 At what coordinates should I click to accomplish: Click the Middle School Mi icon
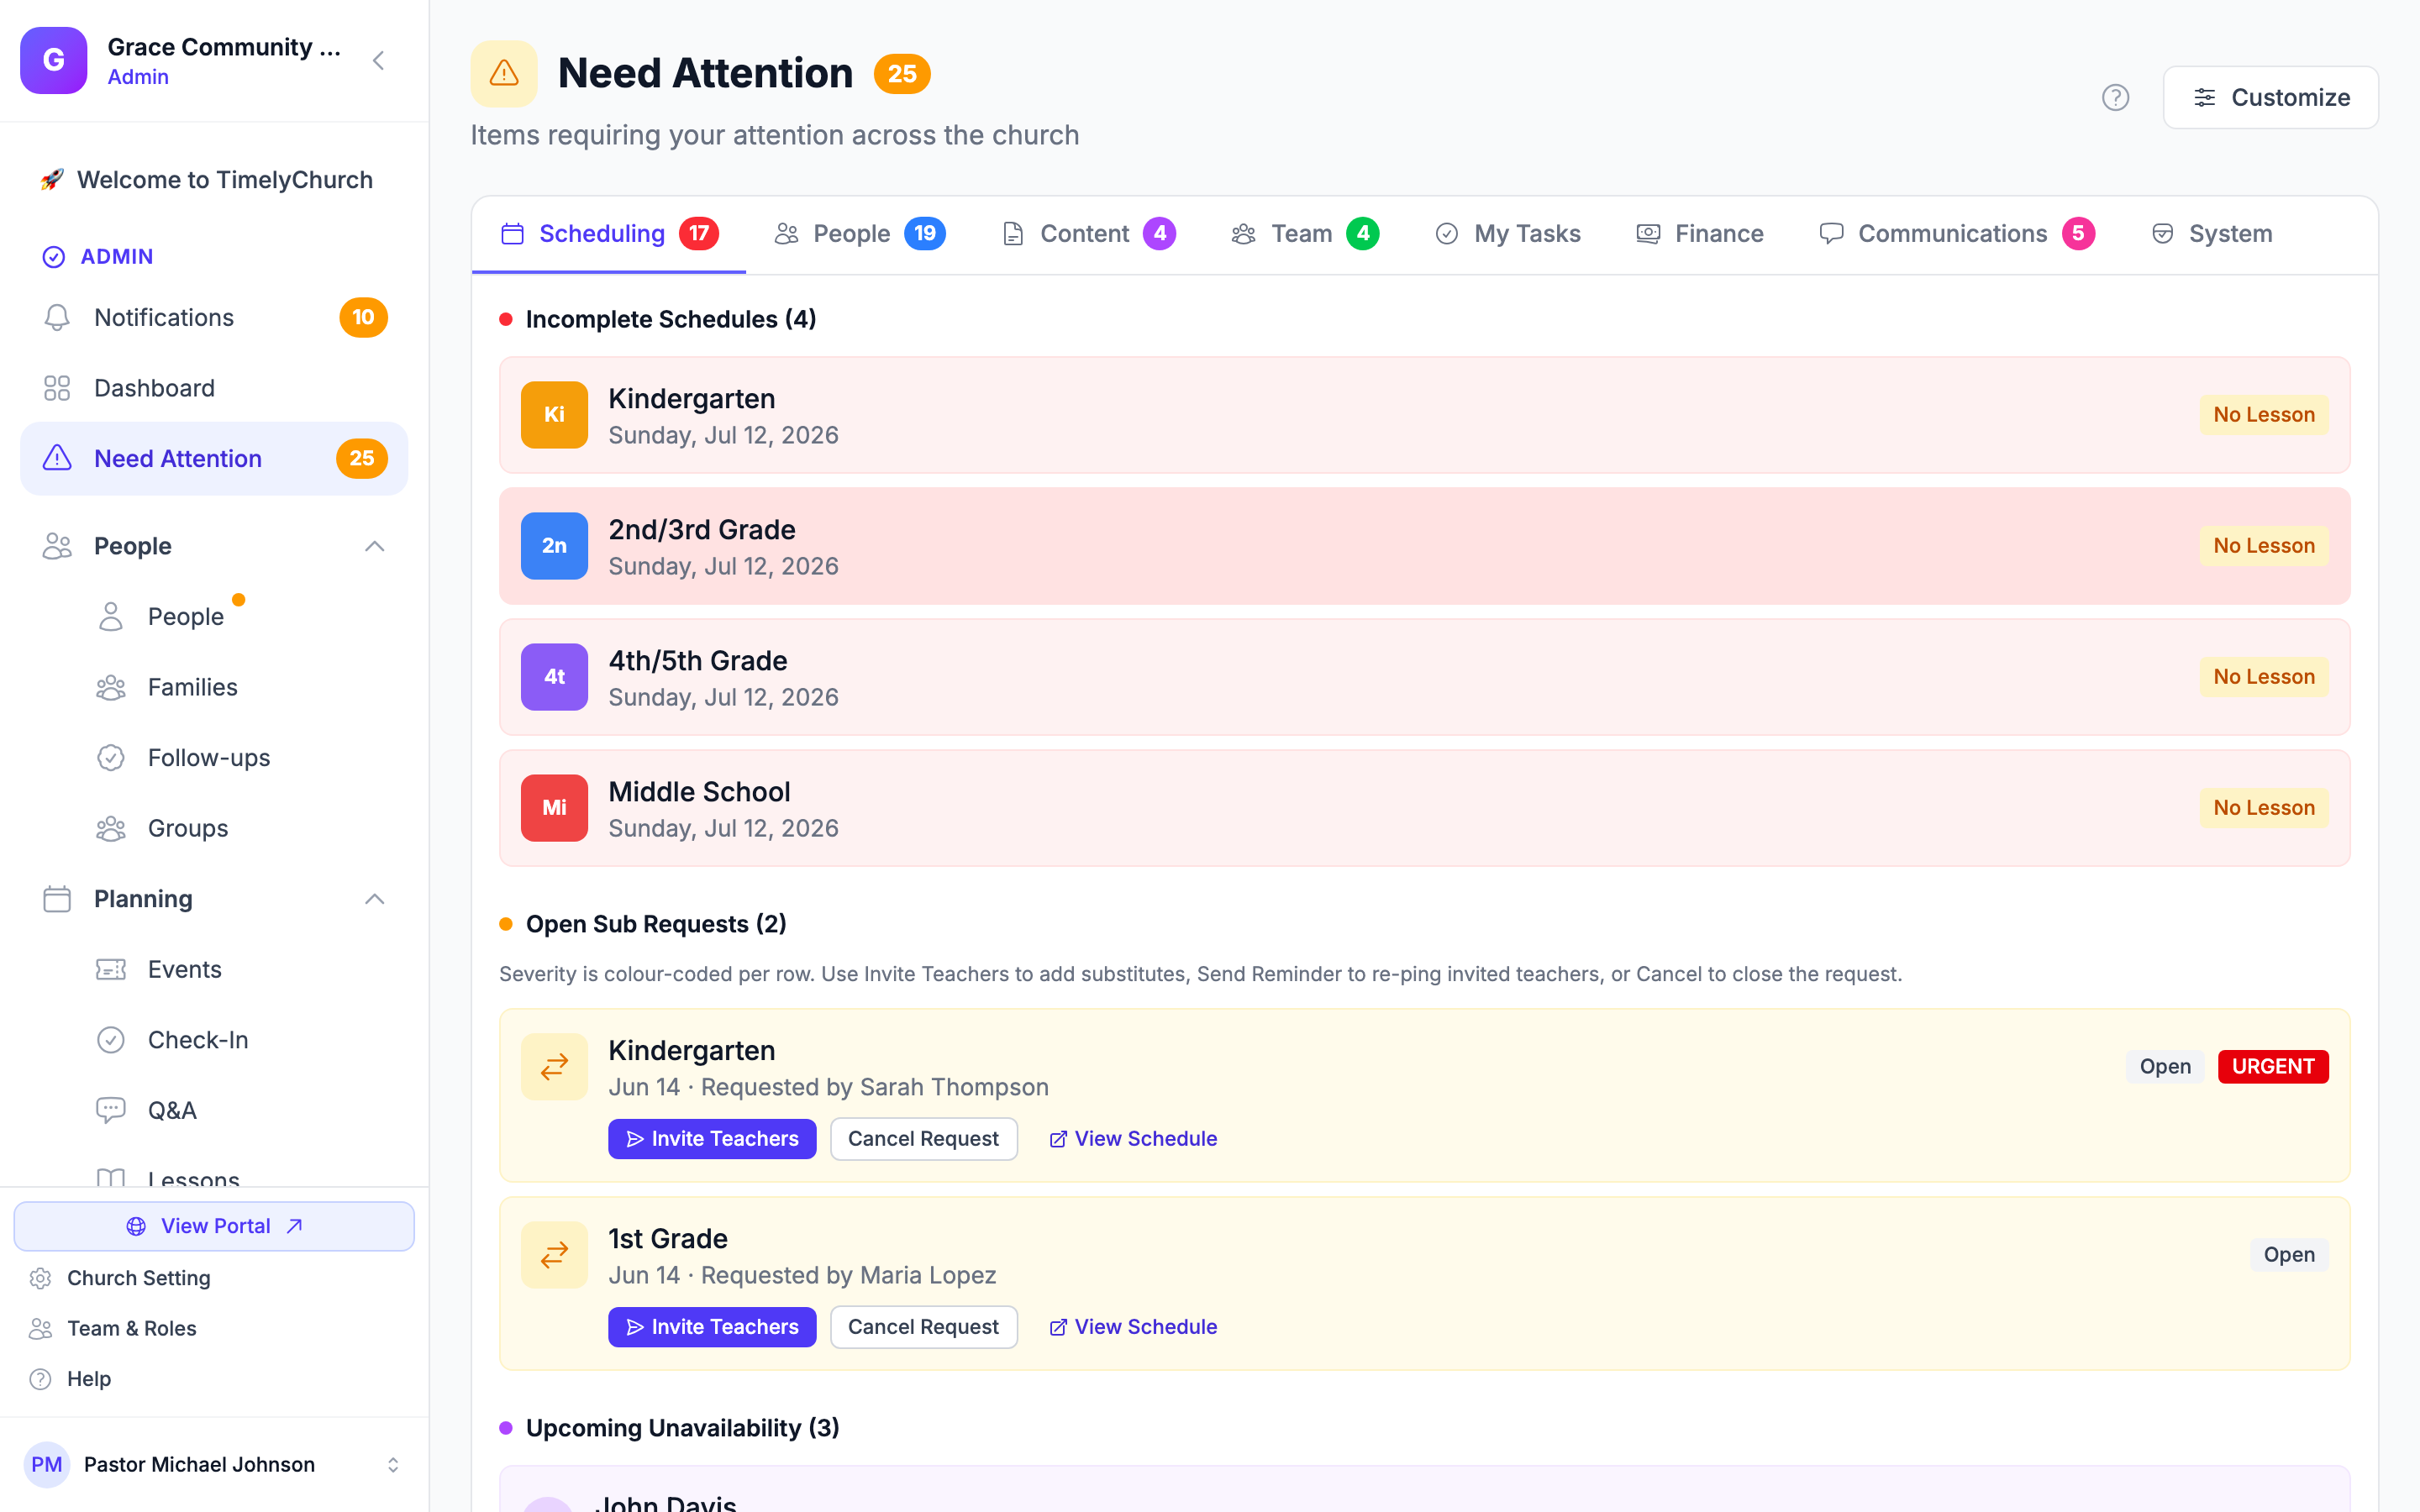554,808
